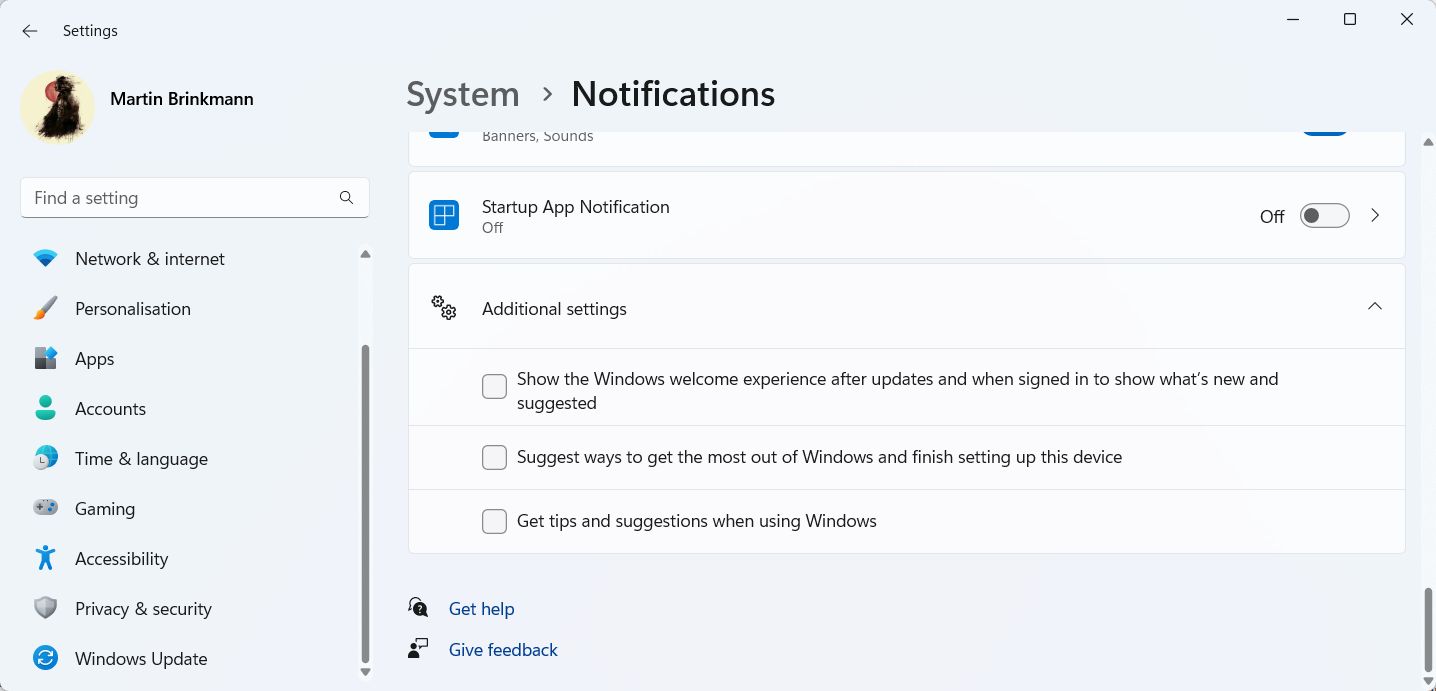The image size is (1436, 691).
Task: Check Get tips and suggestions when using Windows
Action: 494,521
